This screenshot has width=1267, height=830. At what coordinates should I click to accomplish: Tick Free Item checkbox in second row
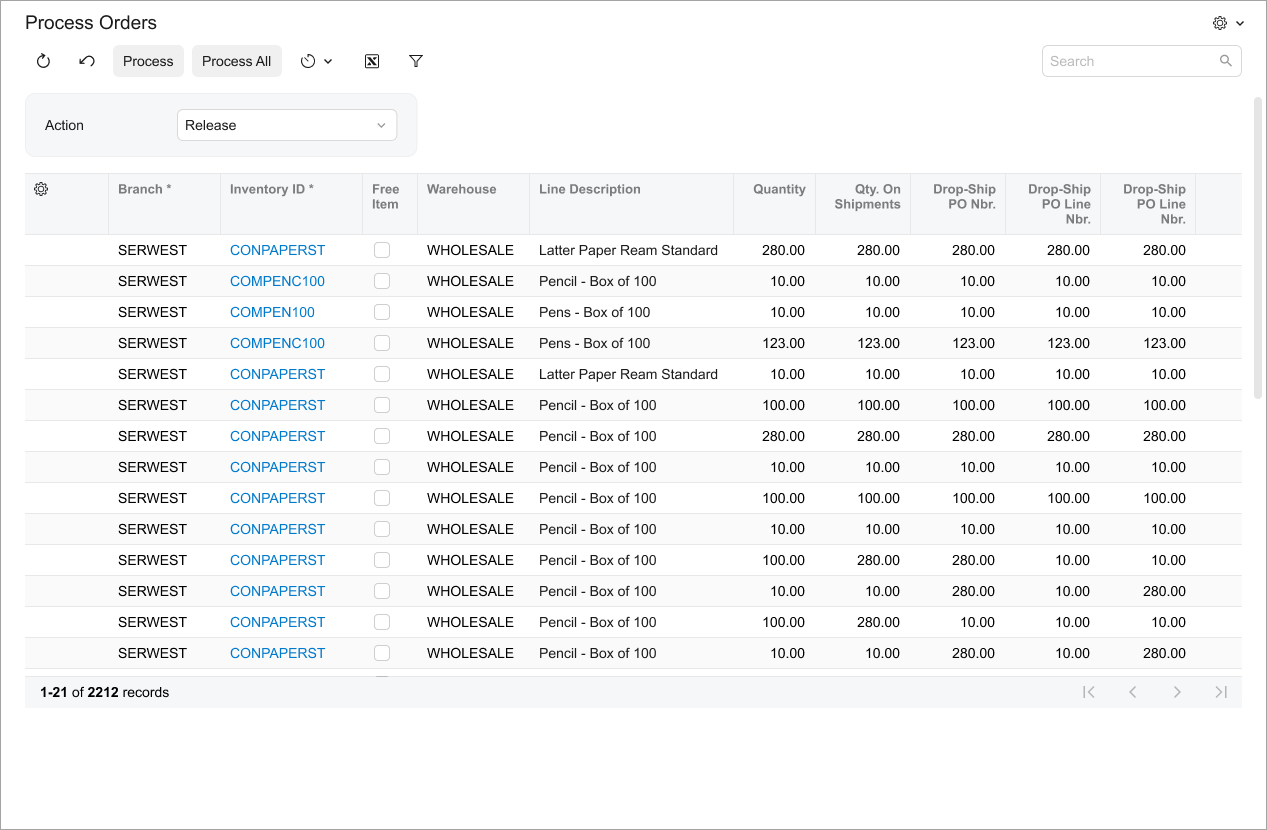pos(382,281)
